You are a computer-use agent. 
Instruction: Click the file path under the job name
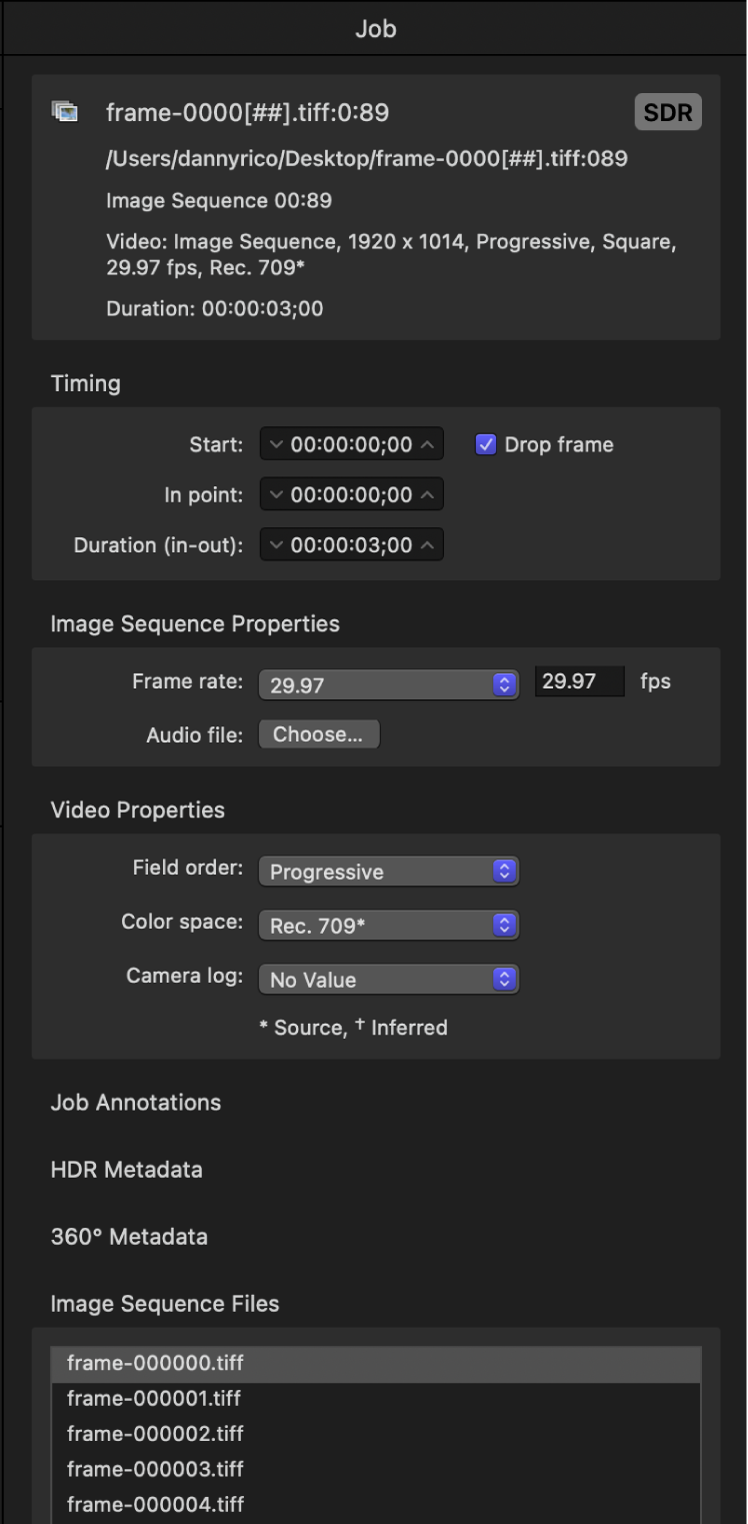(373, 158)
